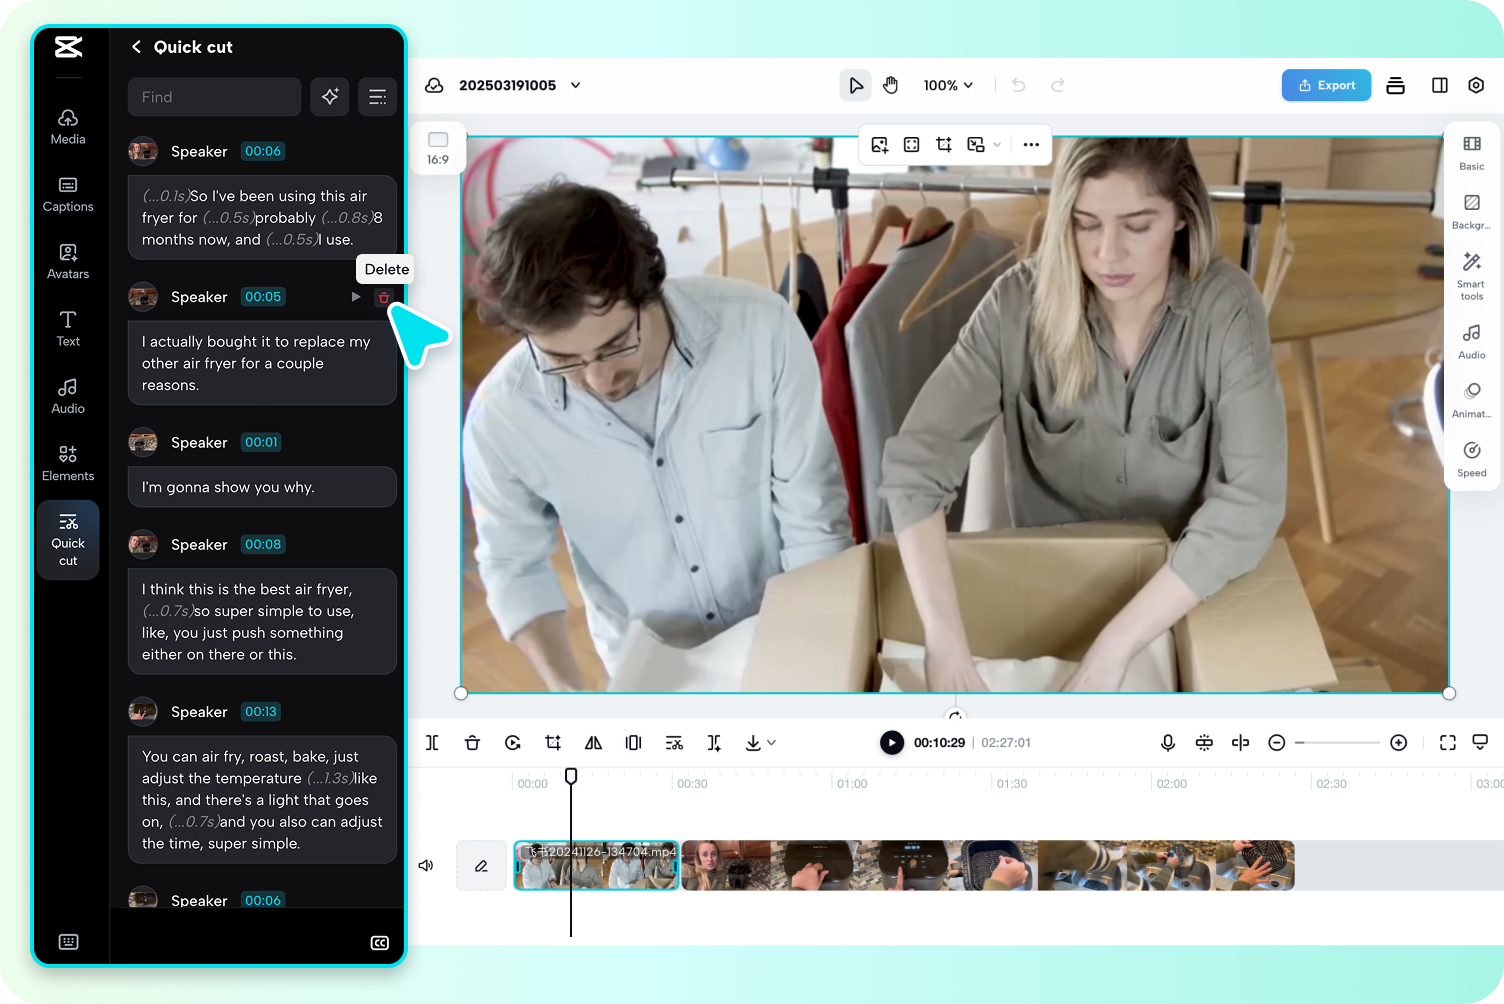Open the Animation tab in right panel
The image size is (1504, 1004).
[x=1472, y=400]
